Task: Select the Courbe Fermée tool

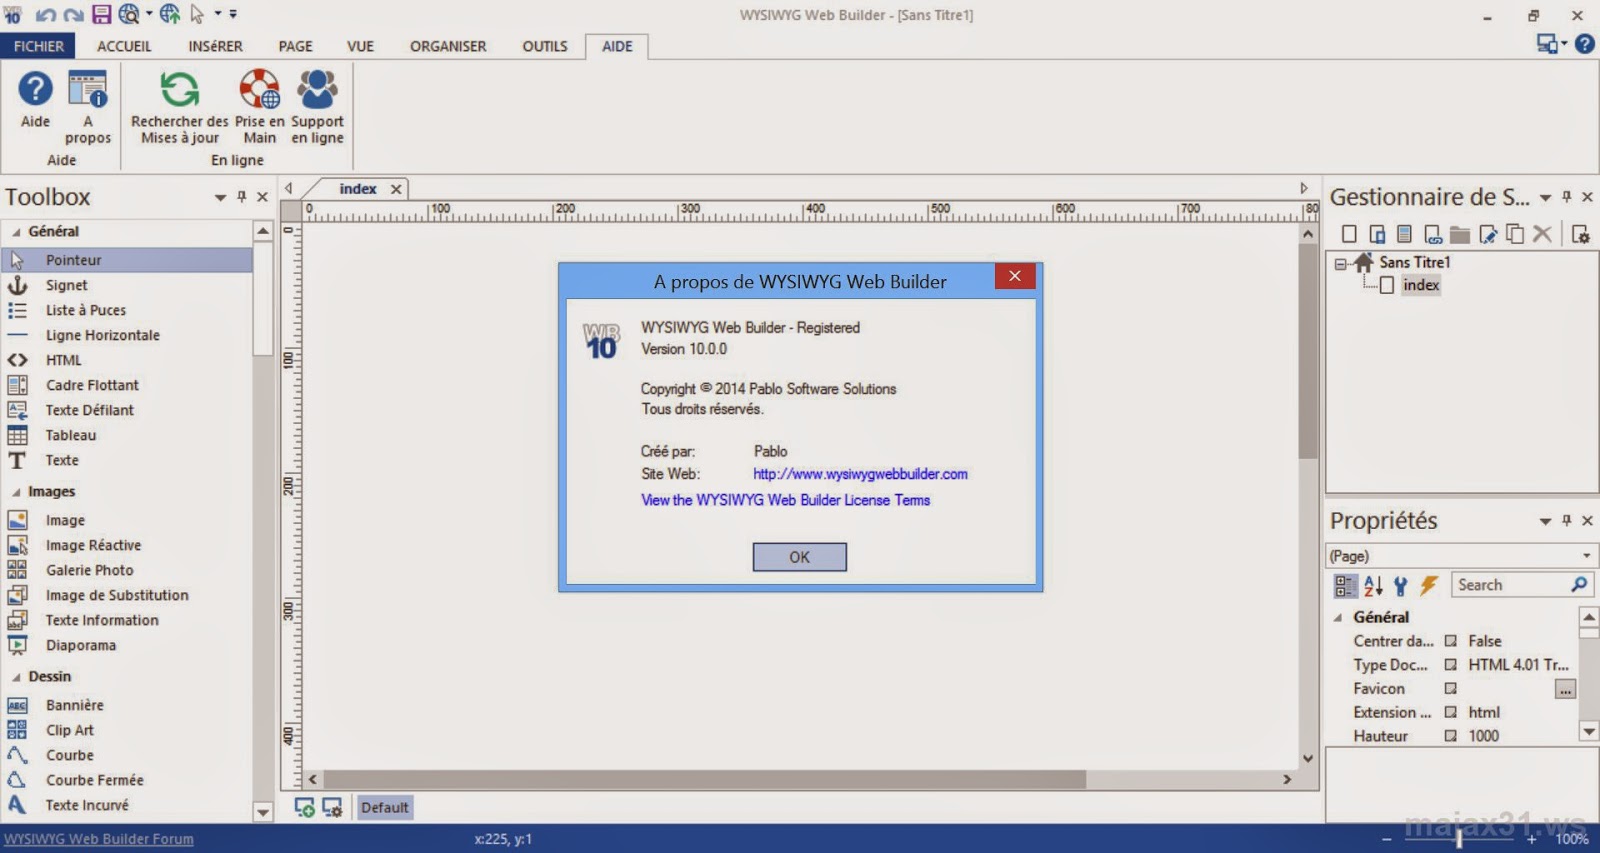Action: 127,780
